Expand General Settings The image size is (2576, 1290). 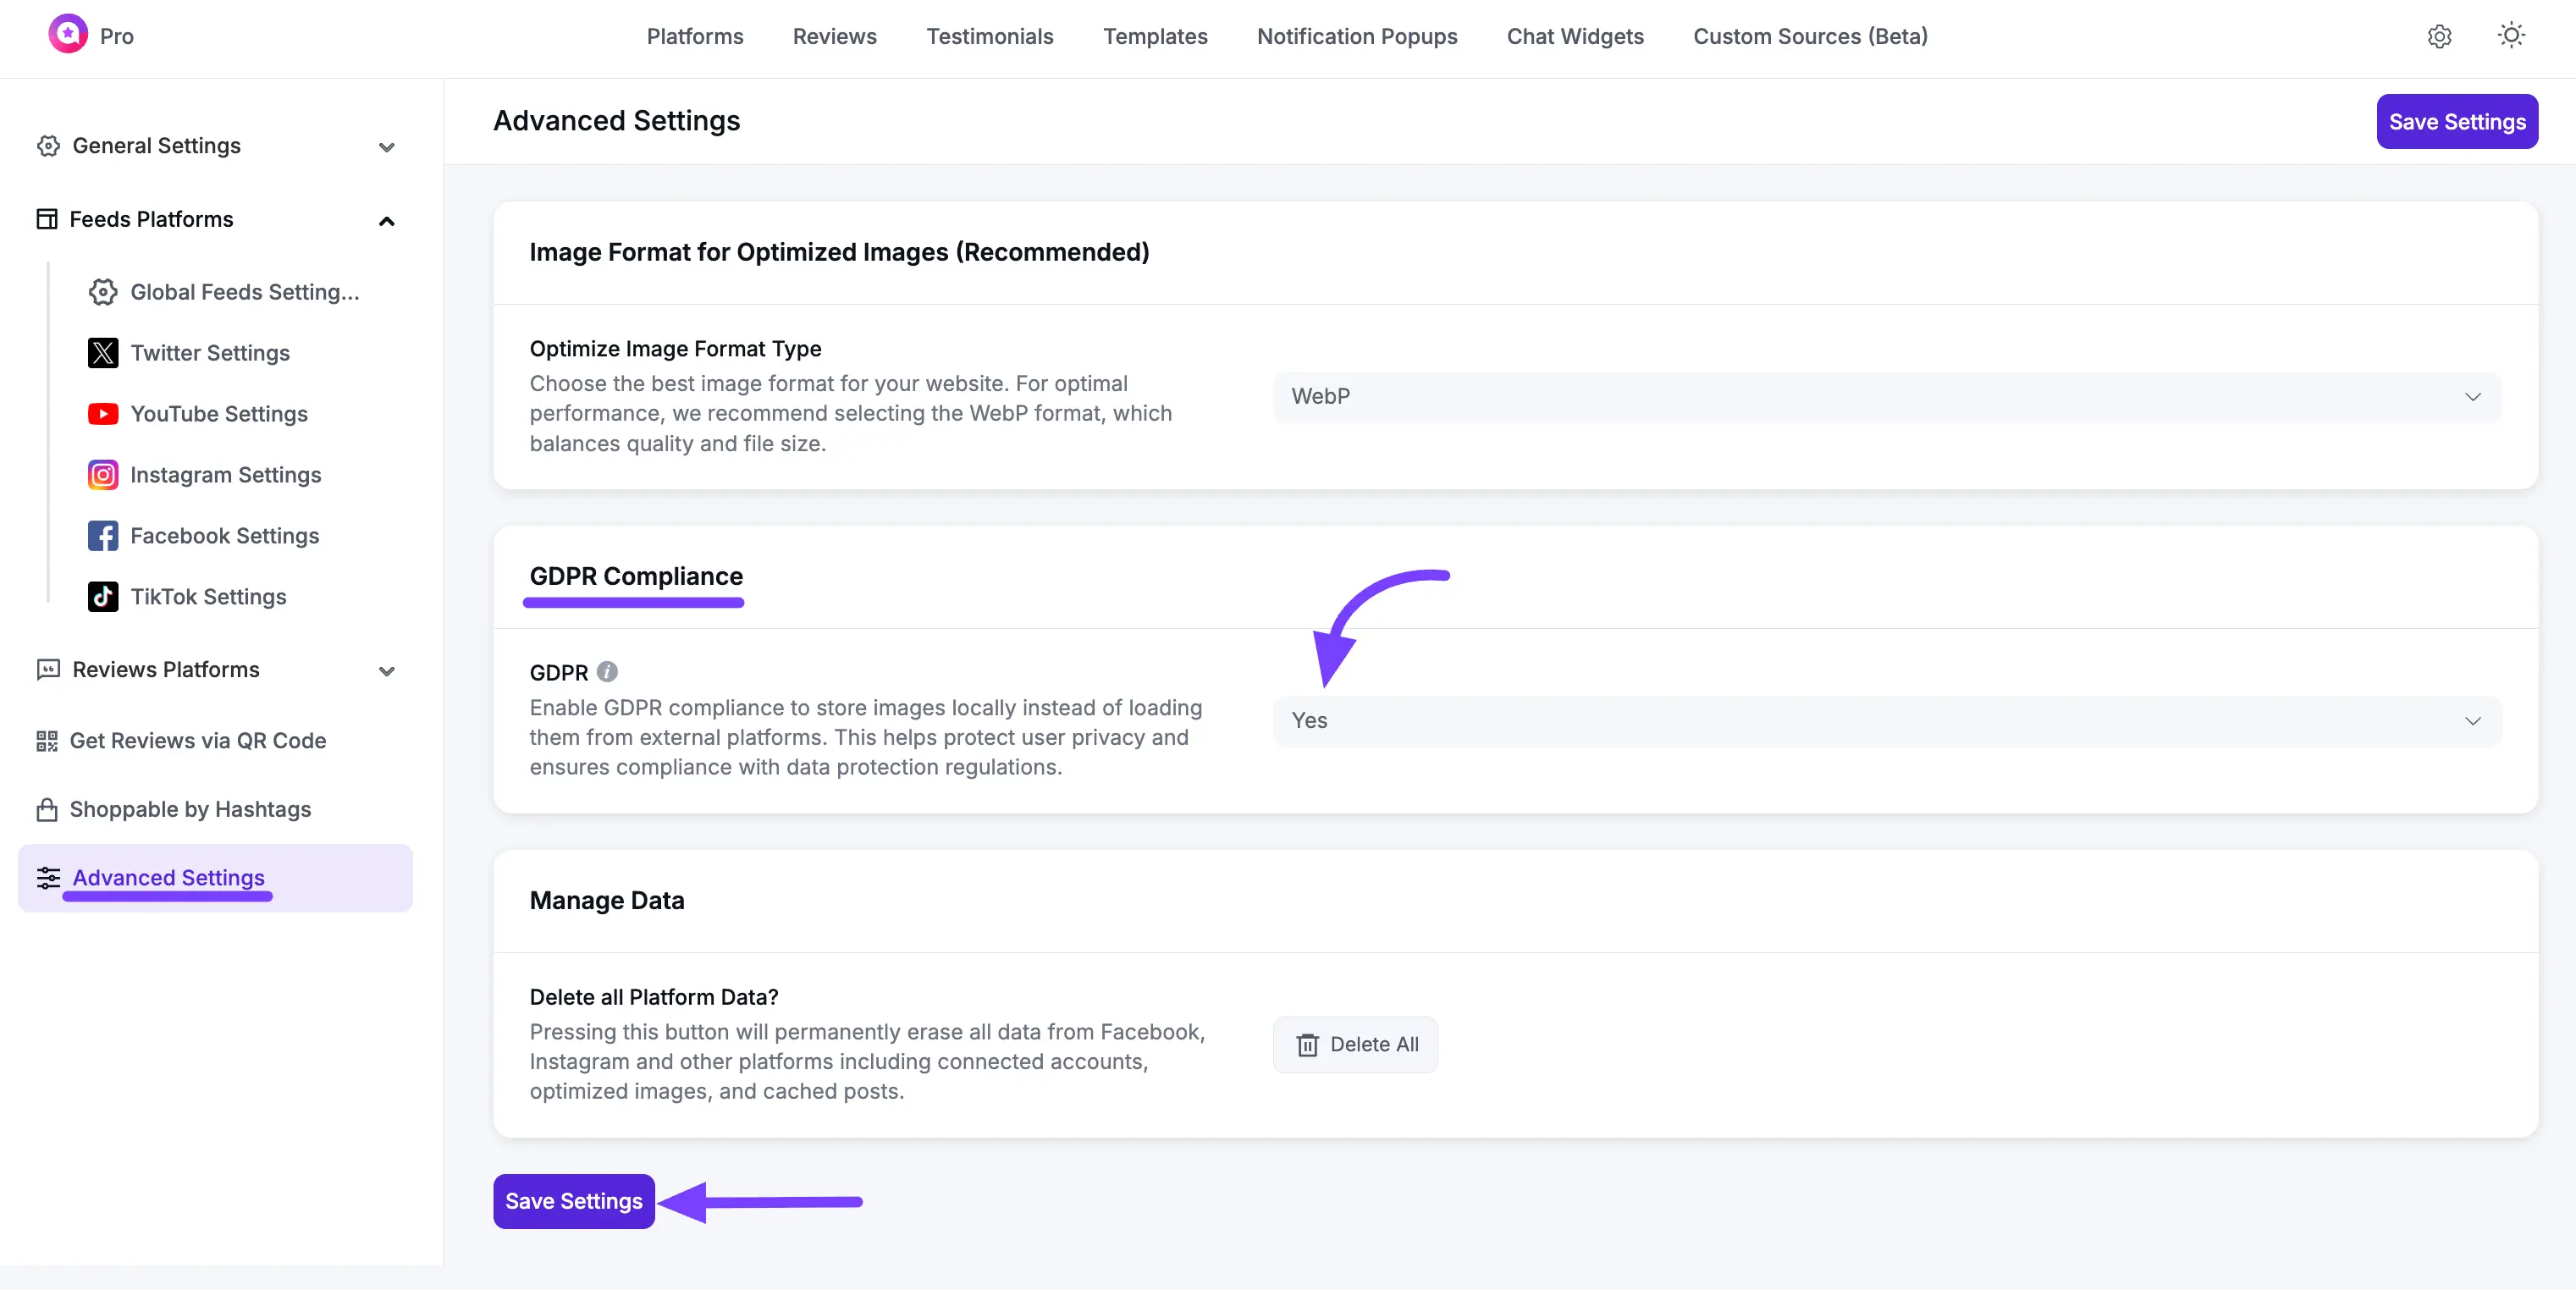point(386,147)
